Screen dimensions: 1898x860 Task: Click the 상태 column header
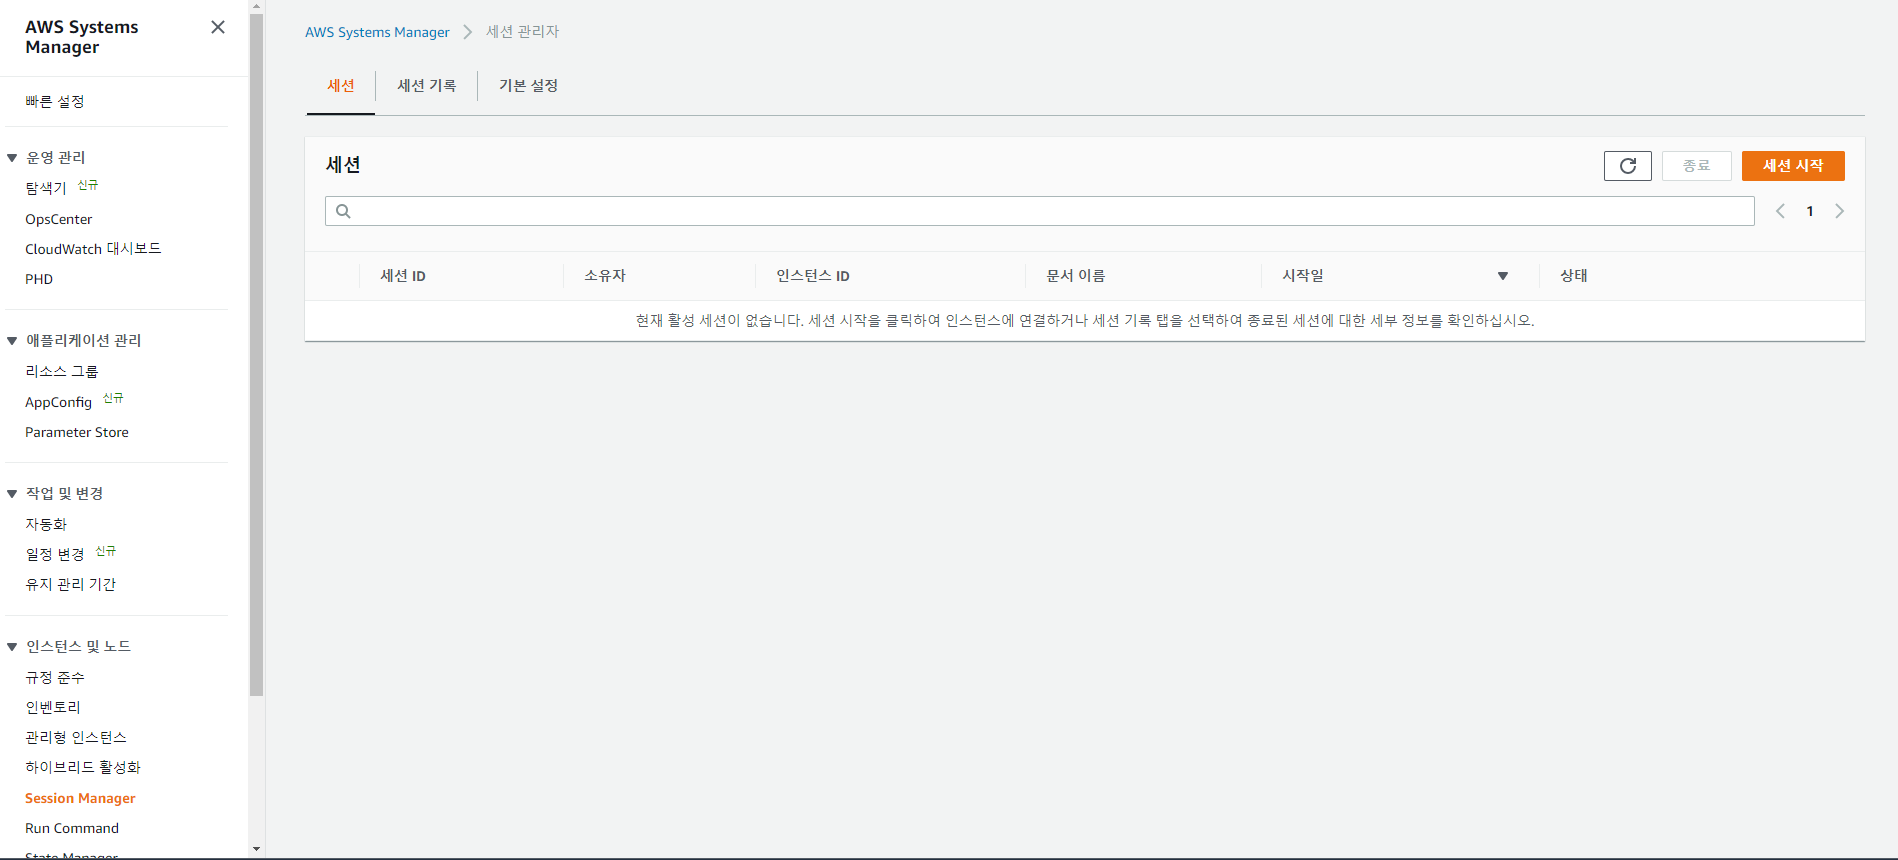coord(1574,276)
